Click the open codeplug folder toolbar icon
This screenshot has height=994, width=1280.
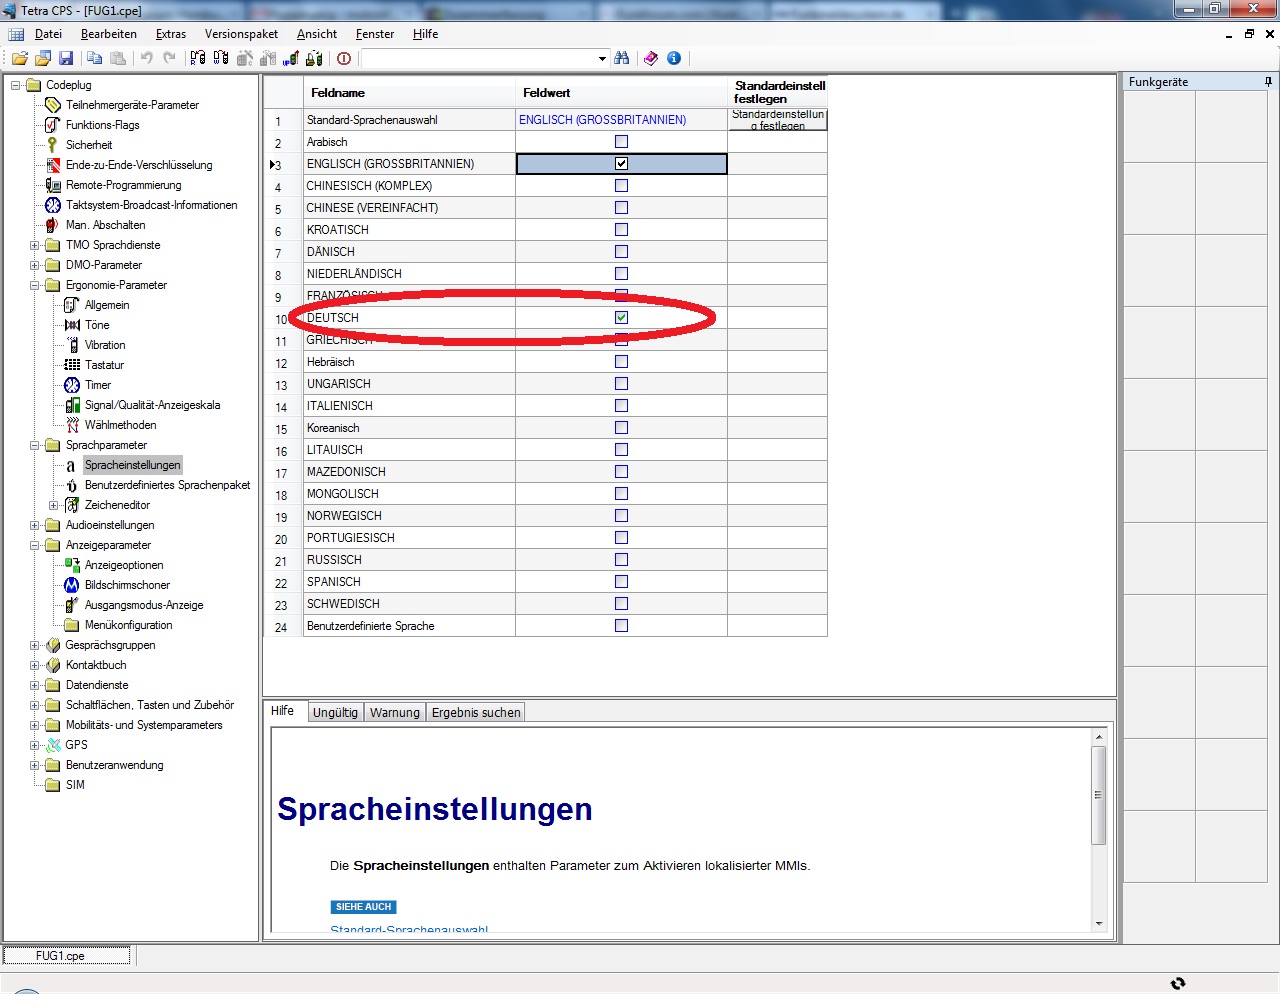click(x=19, y=59)
